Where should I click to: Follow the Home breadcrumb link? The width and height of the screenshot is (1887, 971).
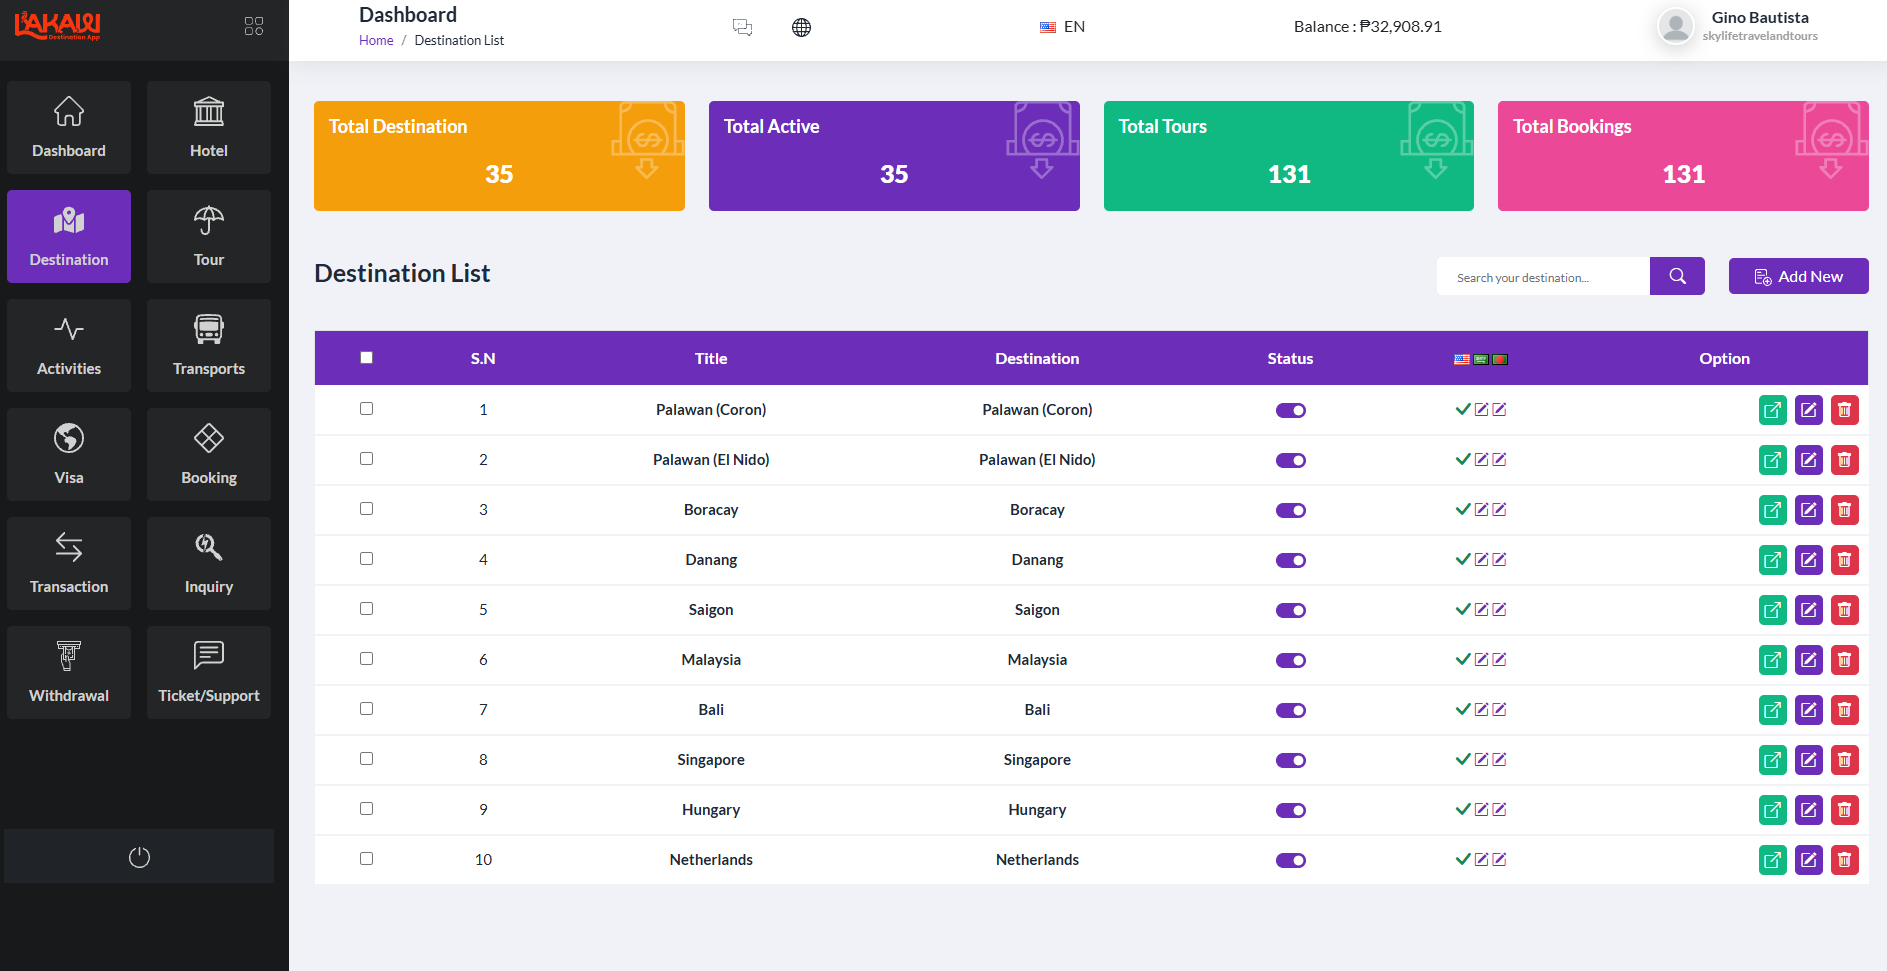(x=376, y=41)
